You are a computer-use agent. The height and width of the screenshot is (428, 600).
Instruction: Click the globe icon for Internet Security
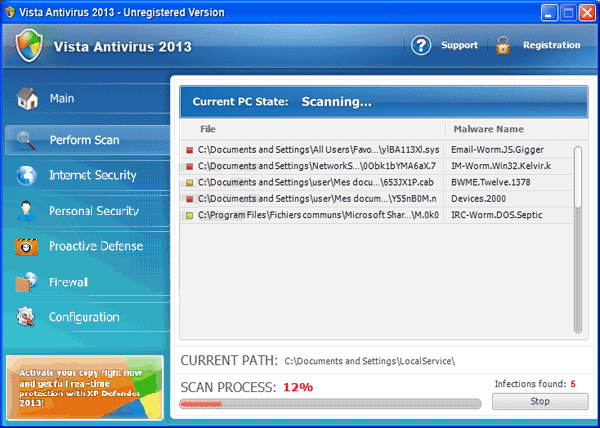click(27, 176)
